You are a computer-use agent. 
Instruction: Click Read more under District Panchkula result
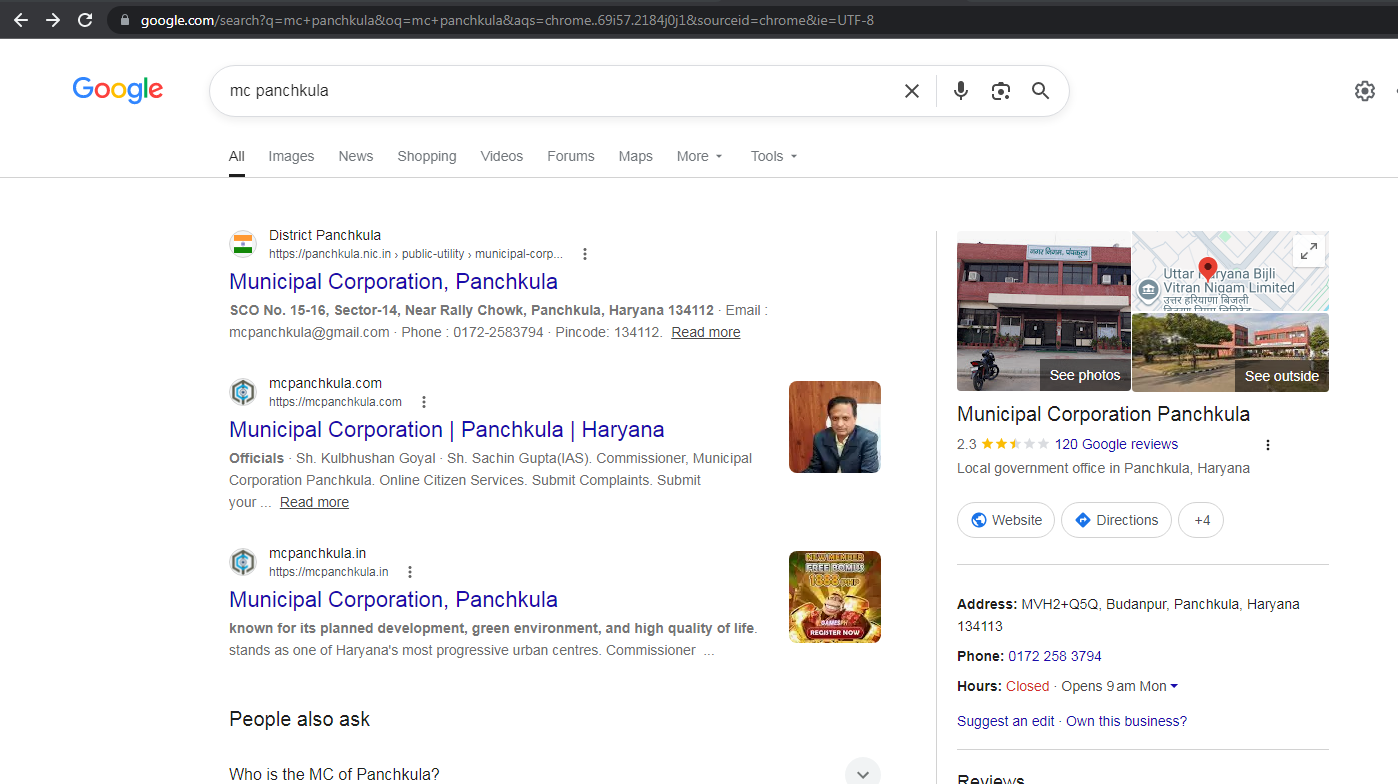coord(706,332)
